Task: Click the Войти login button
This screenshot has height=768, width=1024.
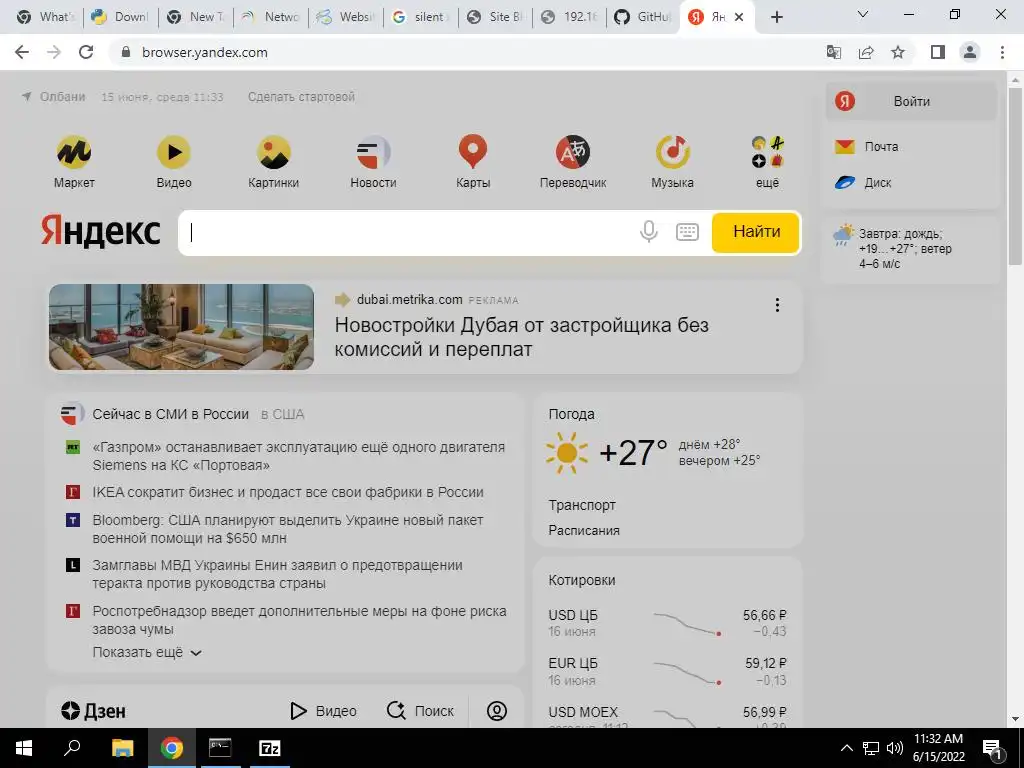Action: pyautogui.click(x=911, y=101)
